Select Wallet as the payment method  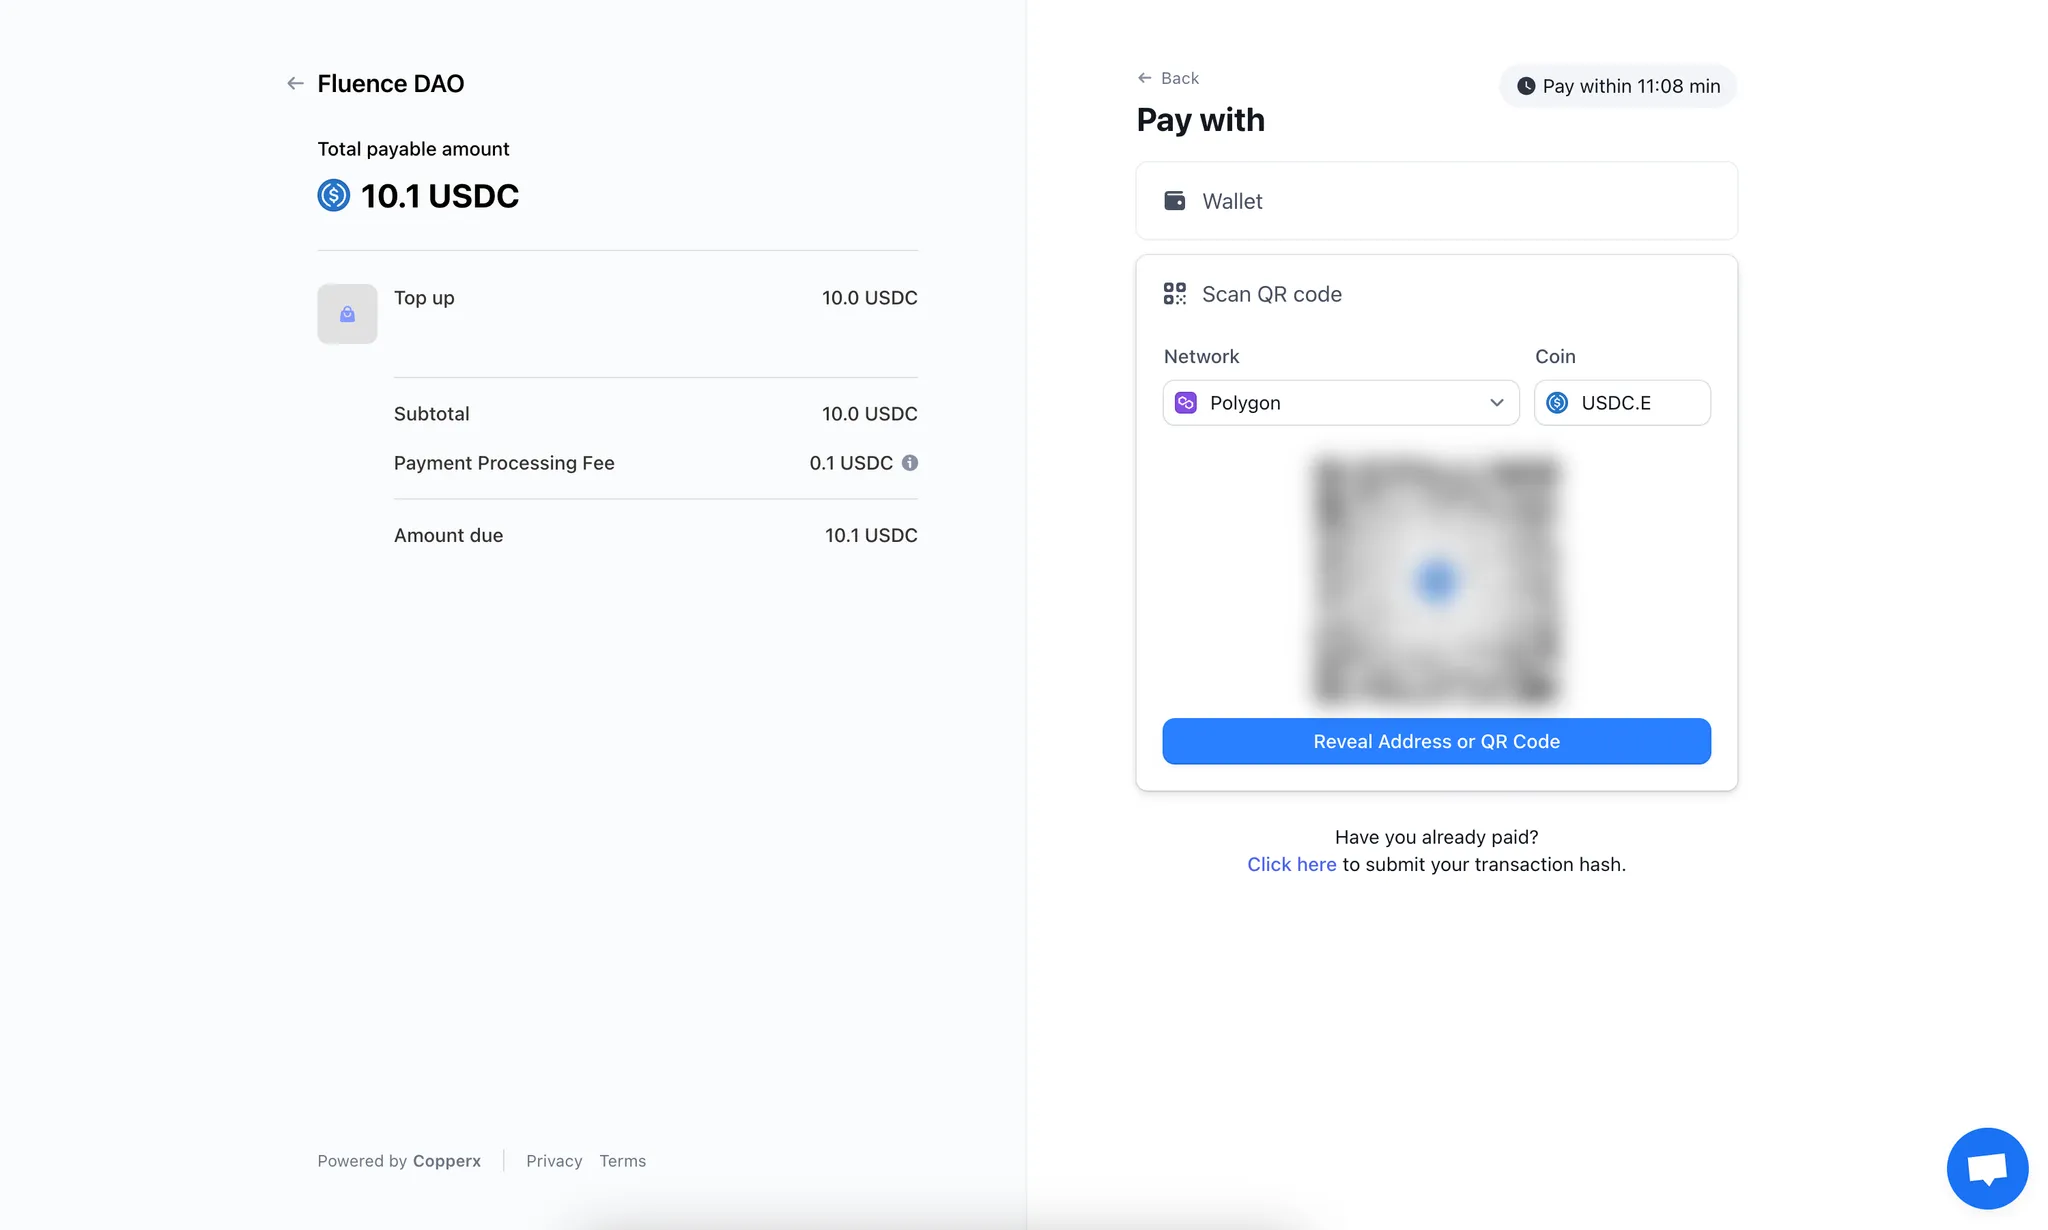coord(1436,200)
